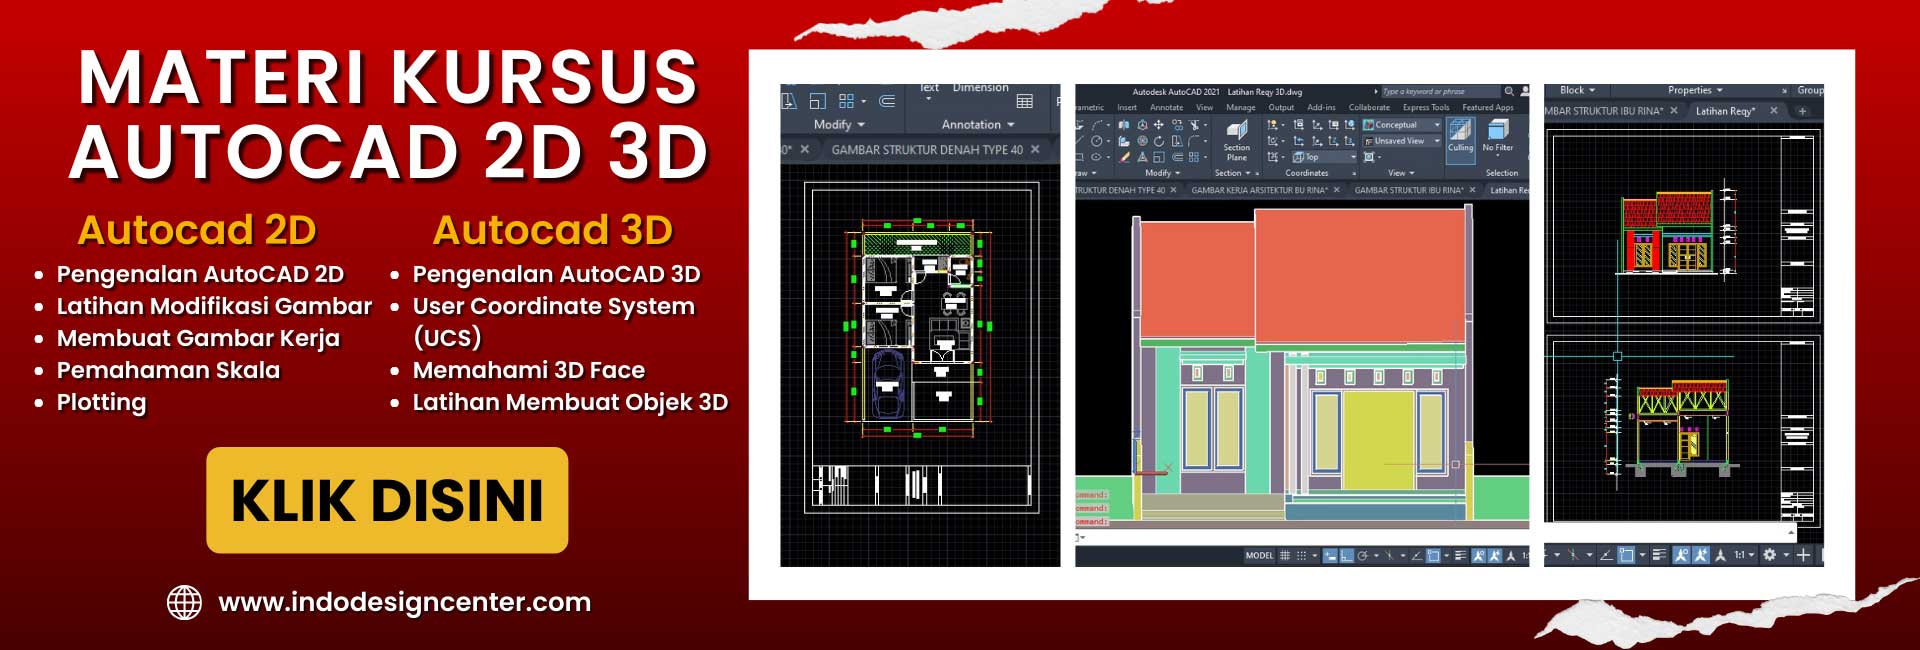Toggle ortho mode in middle status bar
The image size is (1920, 650).
(x=1346, y=555)
